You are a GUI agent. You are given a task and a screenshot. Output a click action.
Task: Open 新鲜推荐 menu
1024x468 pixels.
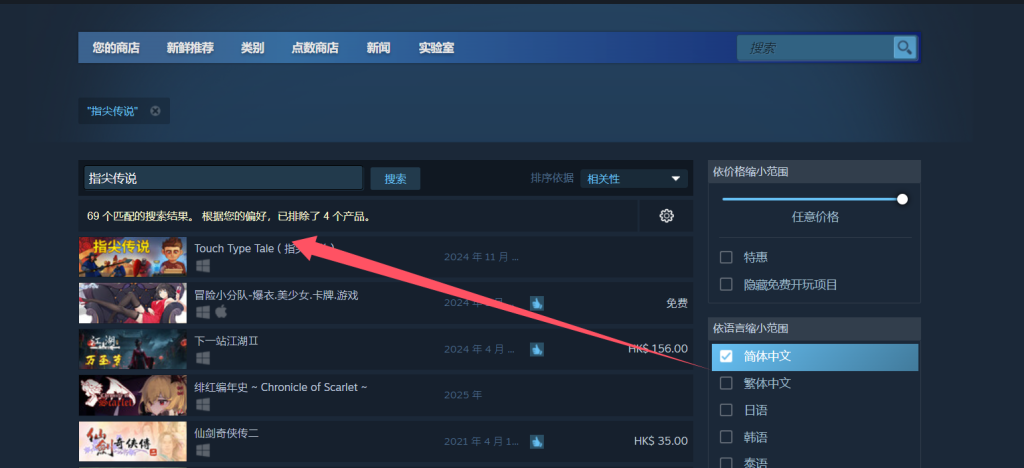[190, 48]
